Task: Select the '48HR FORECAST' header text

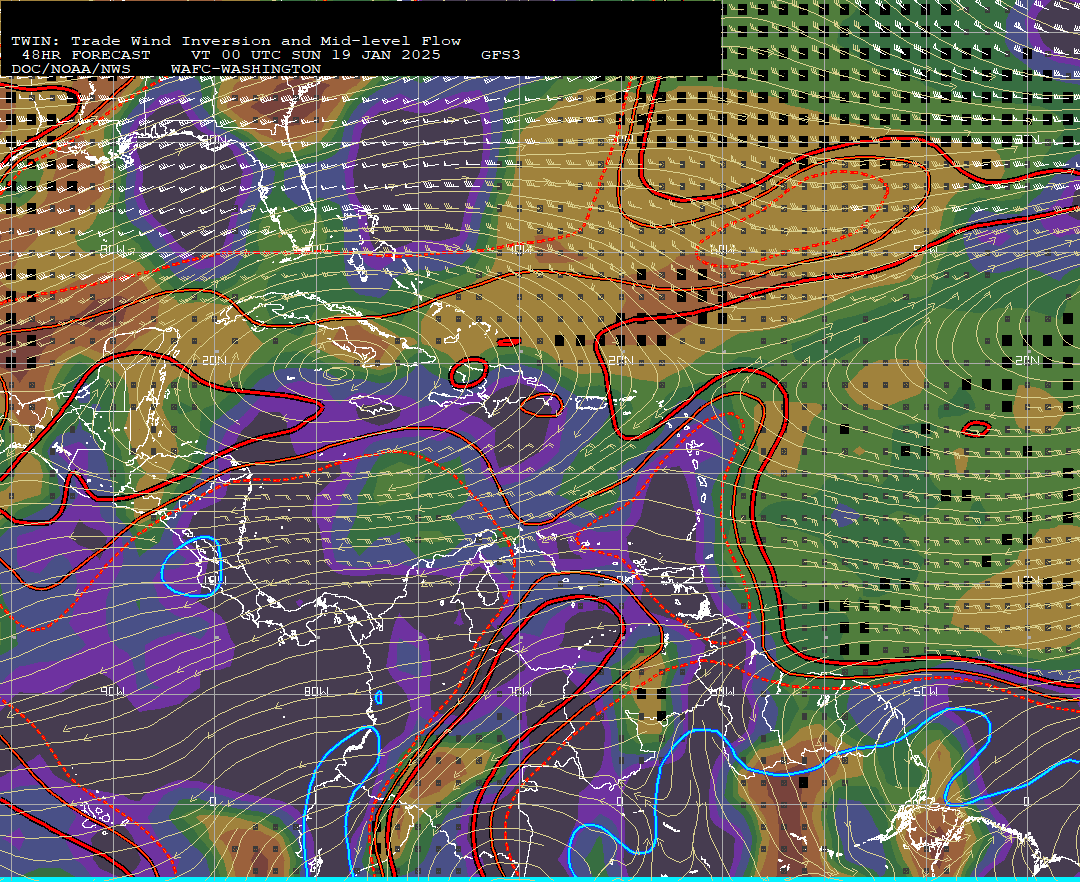Action: pos(85,55)
